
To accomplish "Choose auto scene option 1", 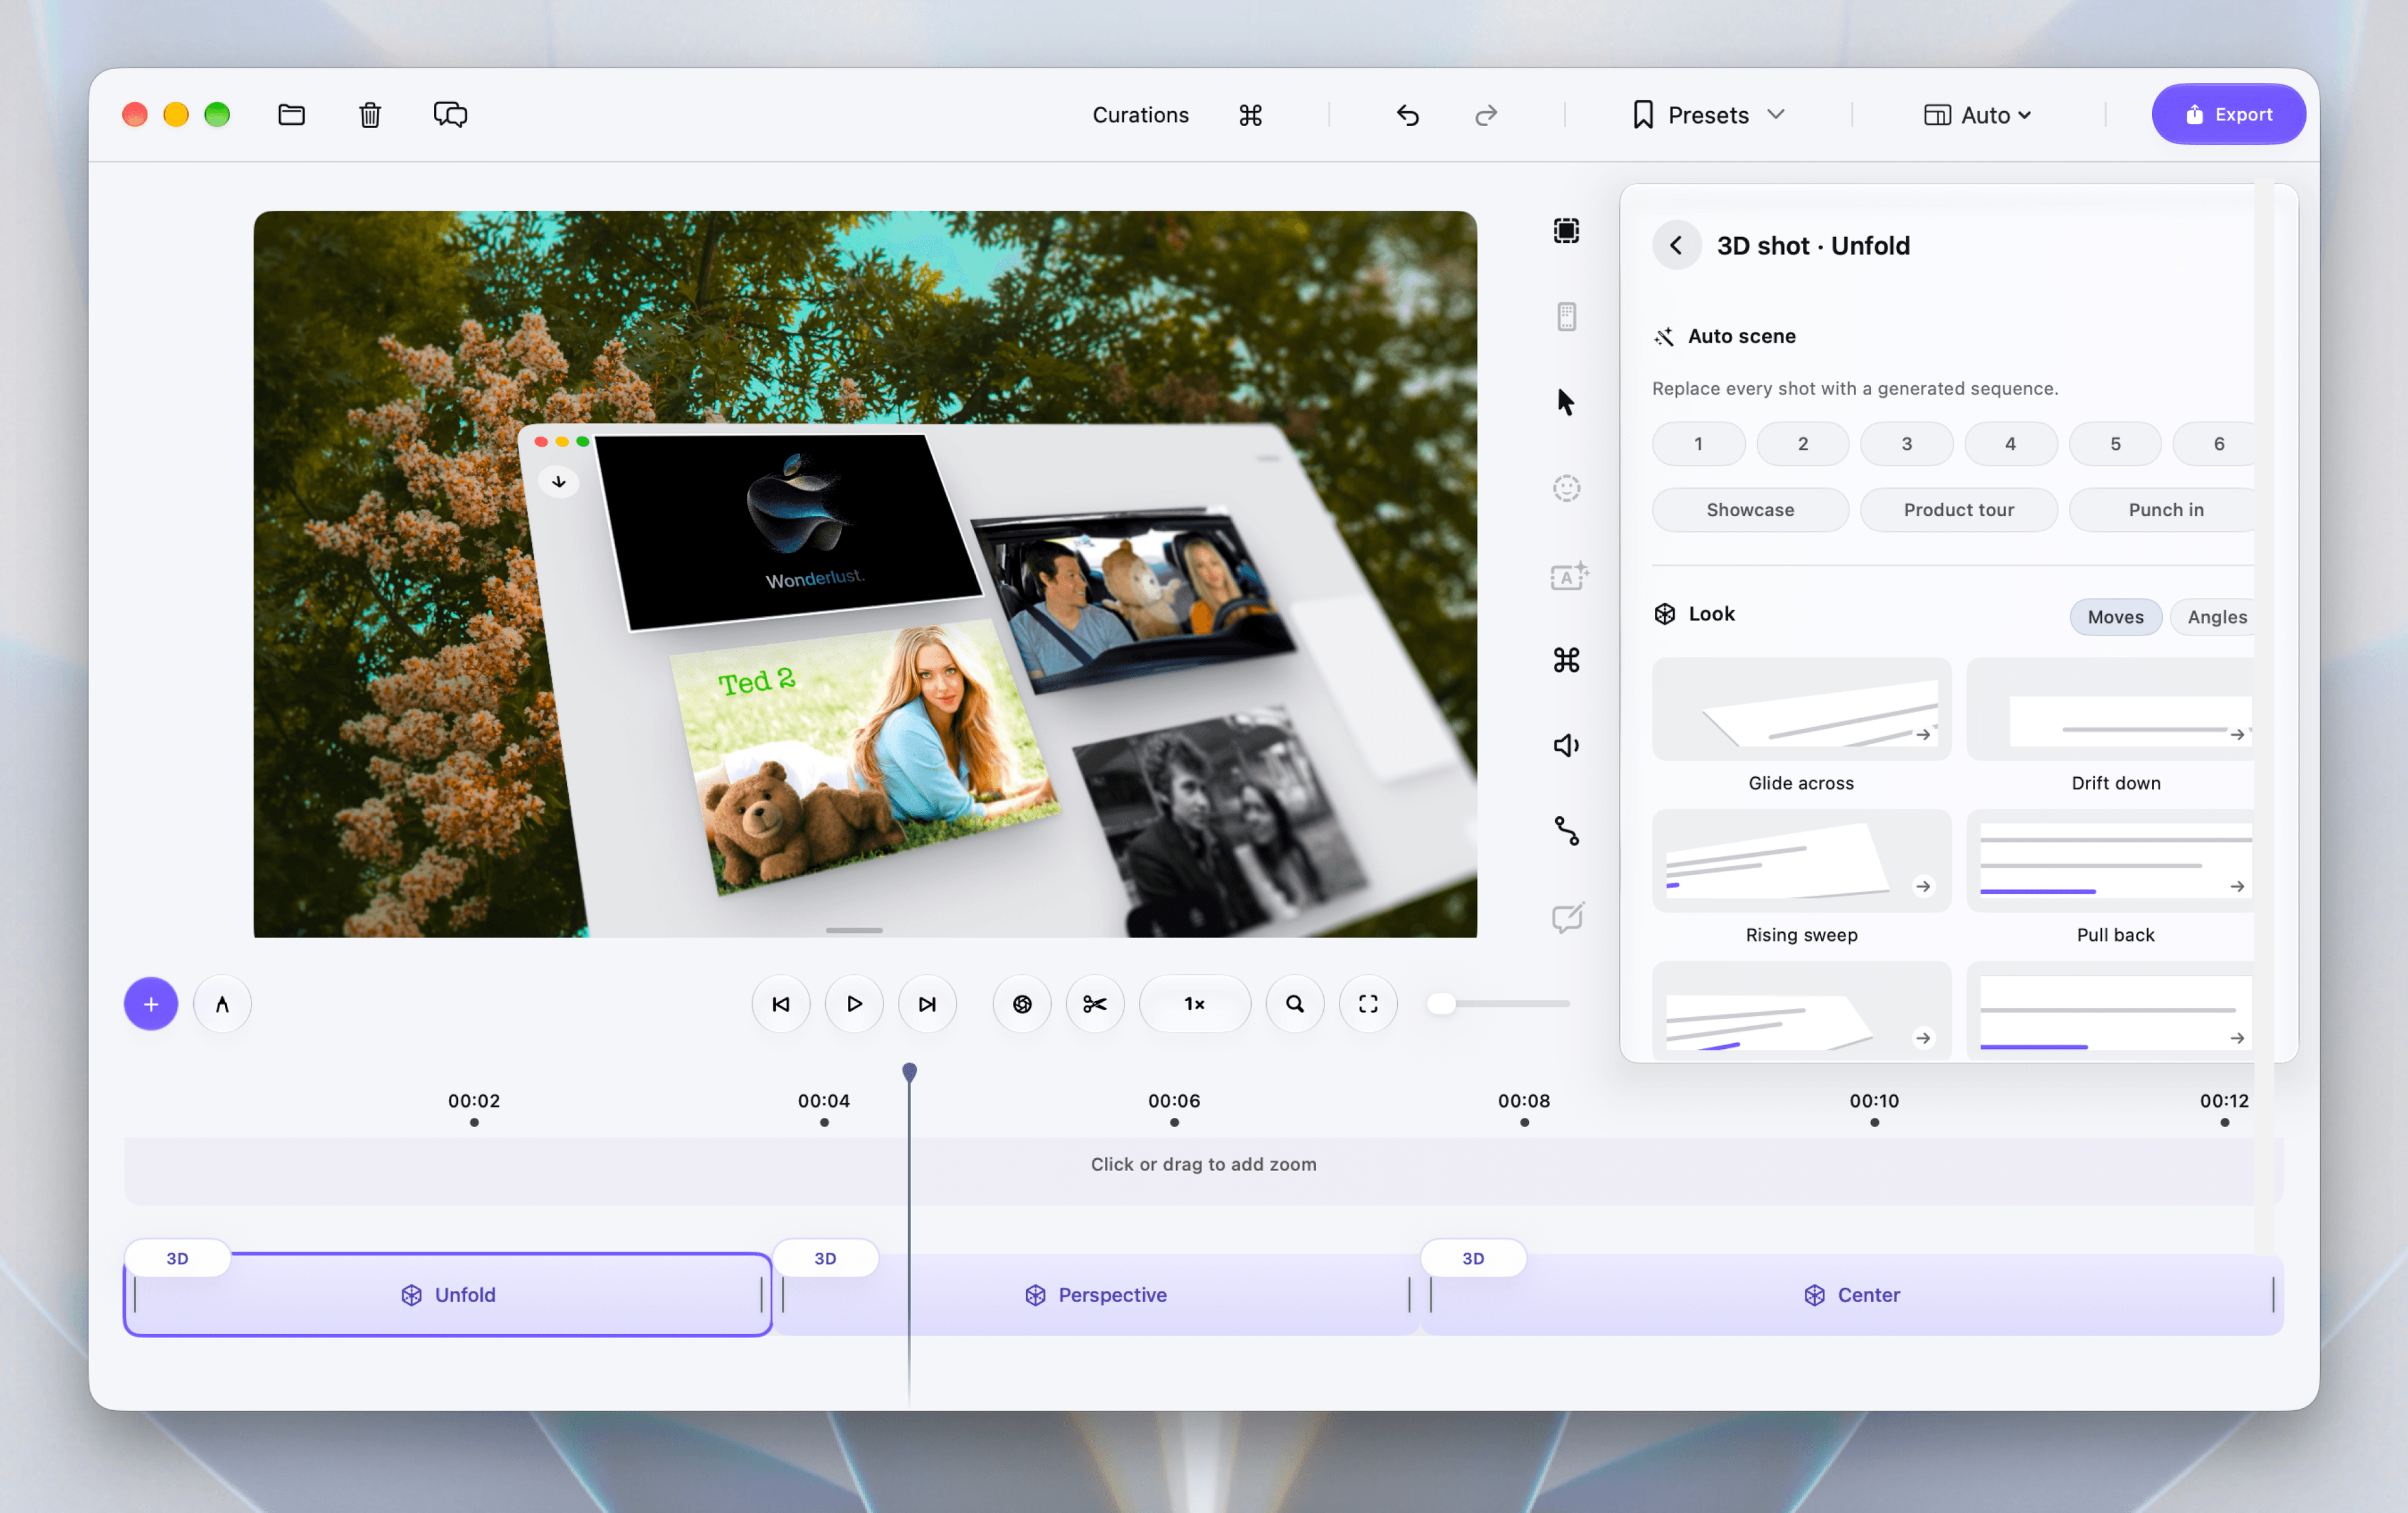I will click(x=1698, y=444).
